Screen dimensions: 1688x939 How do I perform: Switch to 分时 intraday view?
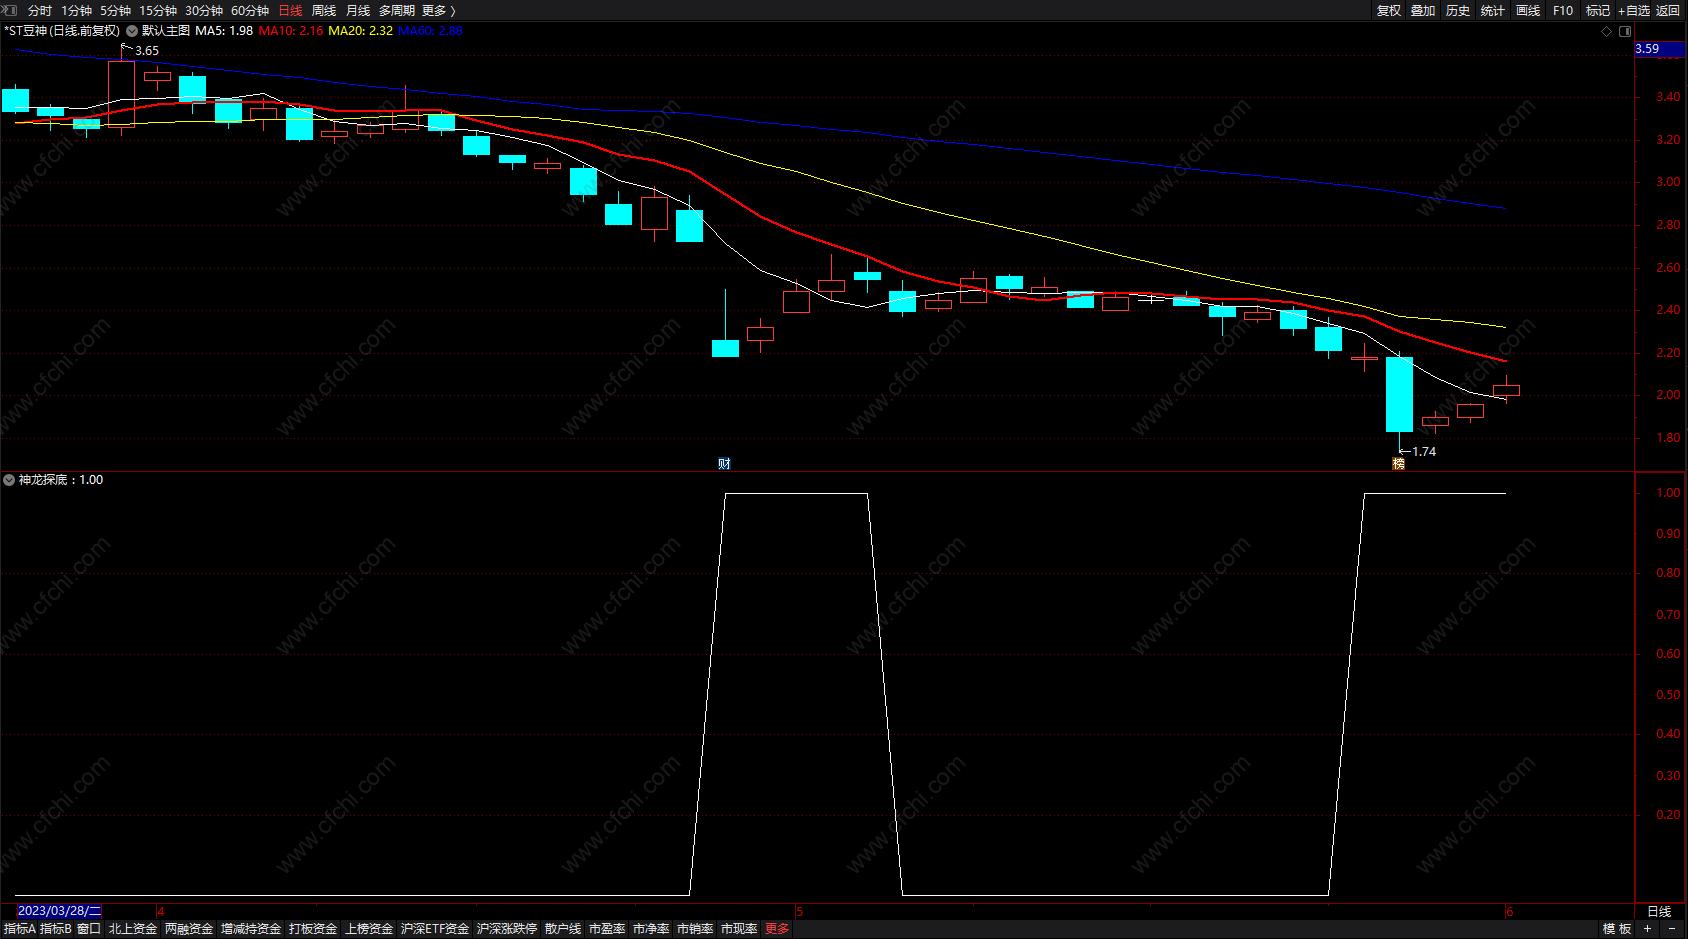pyautogui.click(x=40, y=11)
